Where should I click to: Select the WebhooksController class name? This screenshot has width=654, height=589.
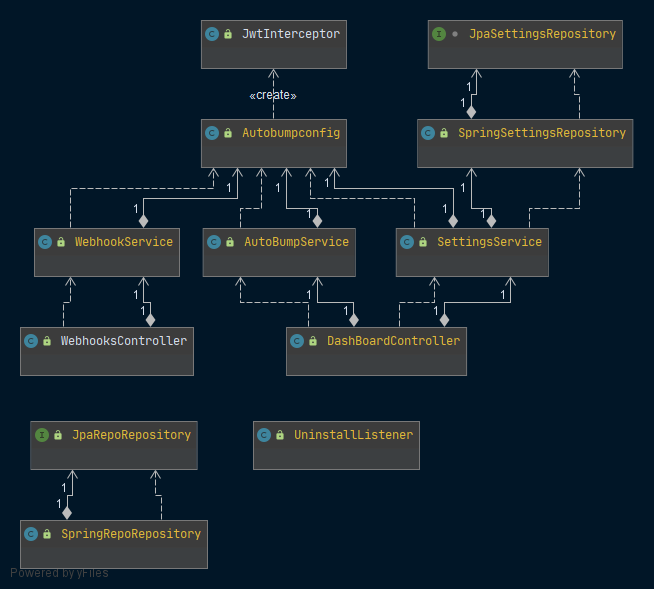(123, 341)
